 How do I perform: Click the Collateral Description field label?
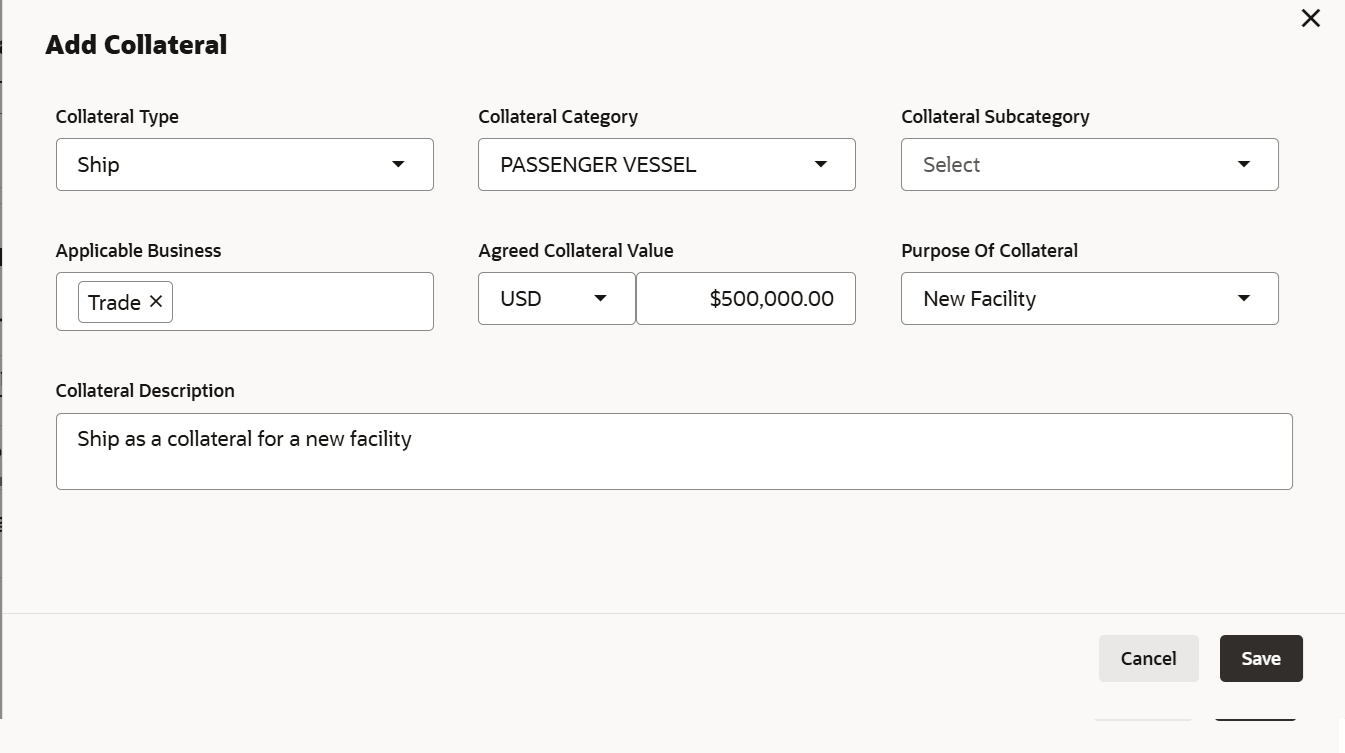(x=145, y=390)
